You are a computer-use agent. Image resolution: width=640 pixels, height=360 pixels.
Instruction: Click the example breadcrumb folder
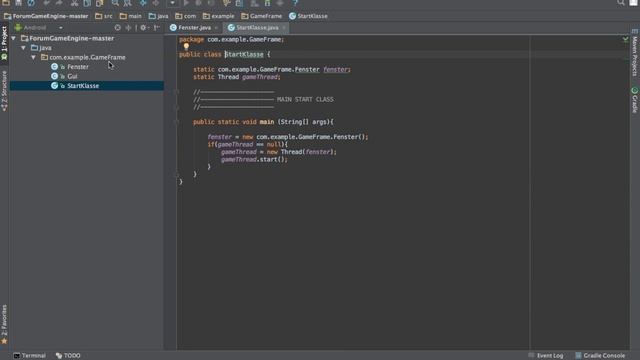(219, 16)
